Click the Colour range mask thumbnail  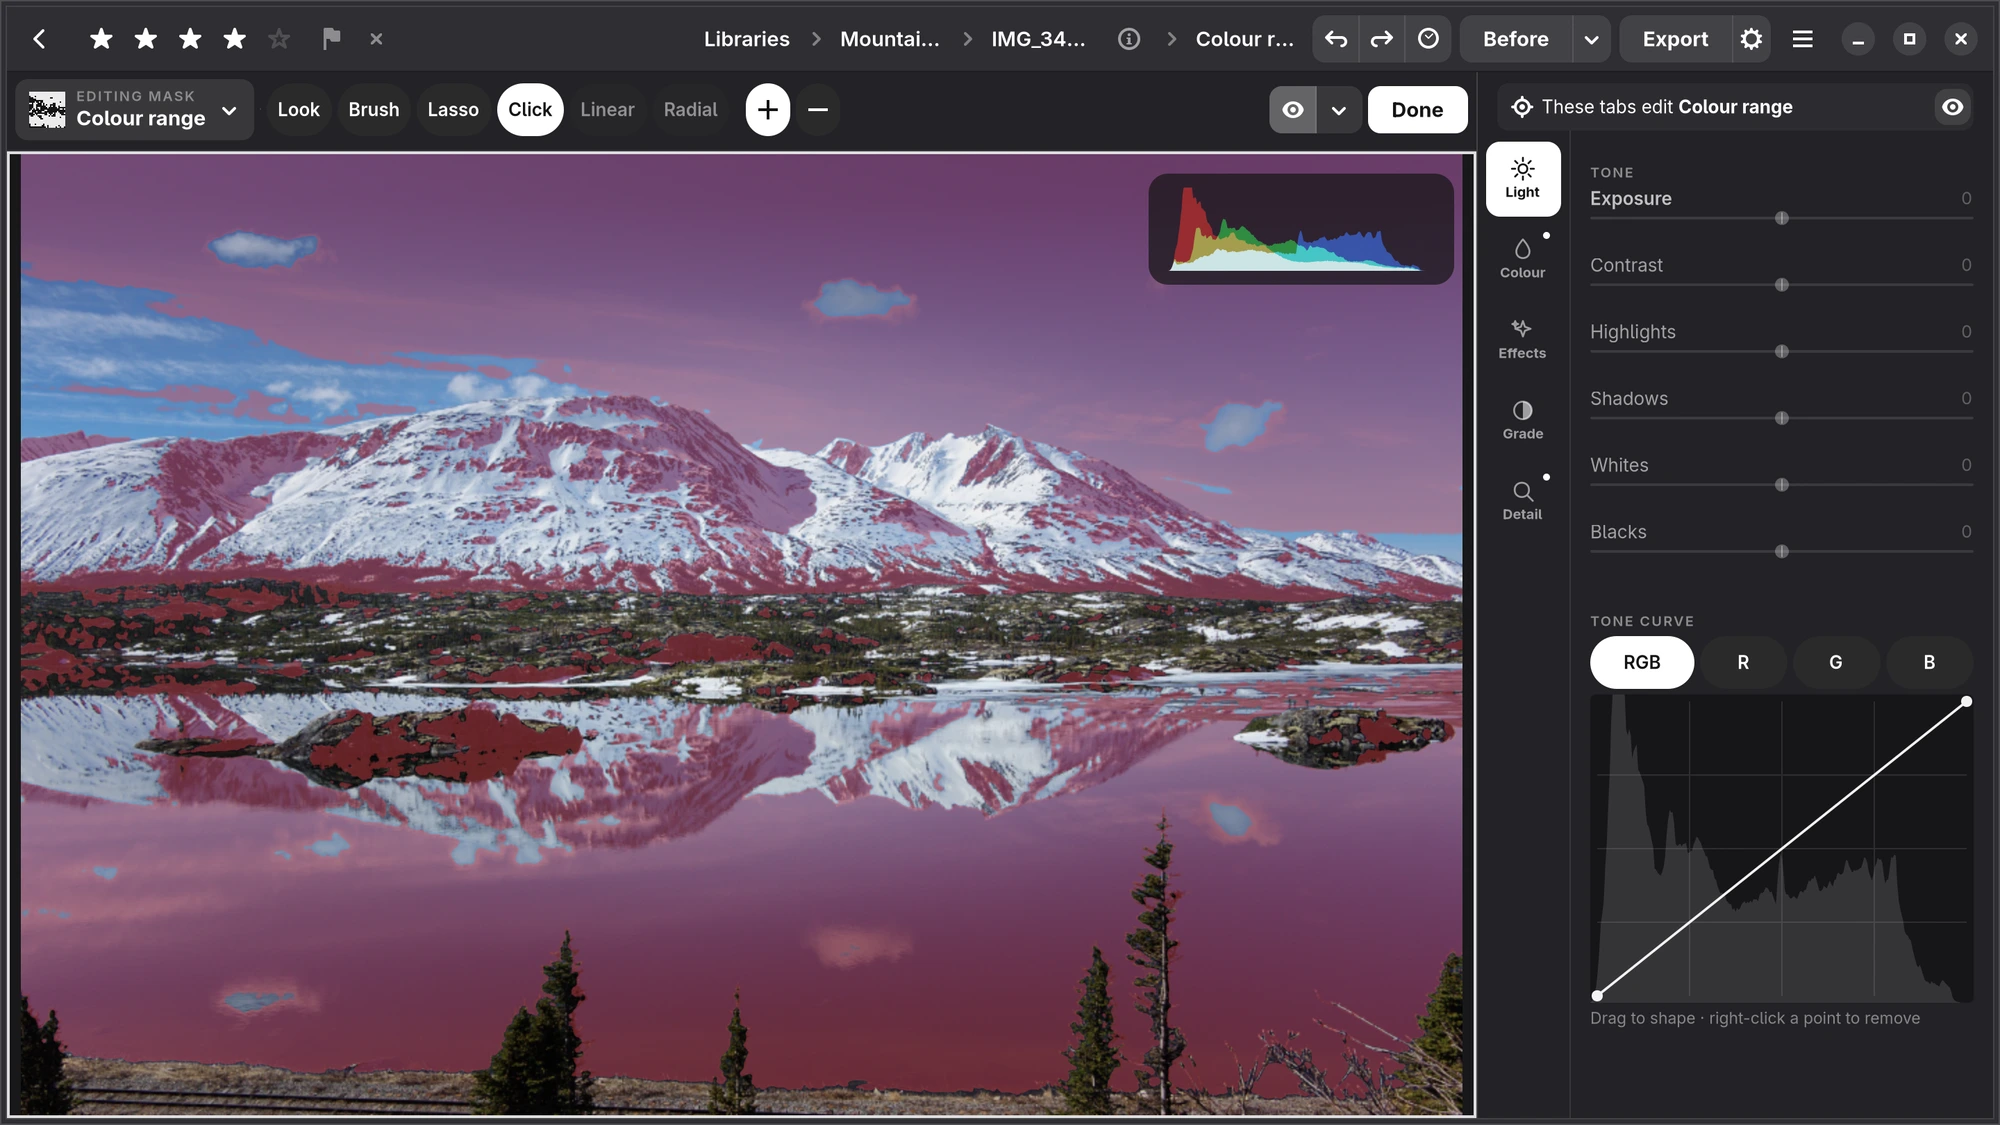point(47,110)
